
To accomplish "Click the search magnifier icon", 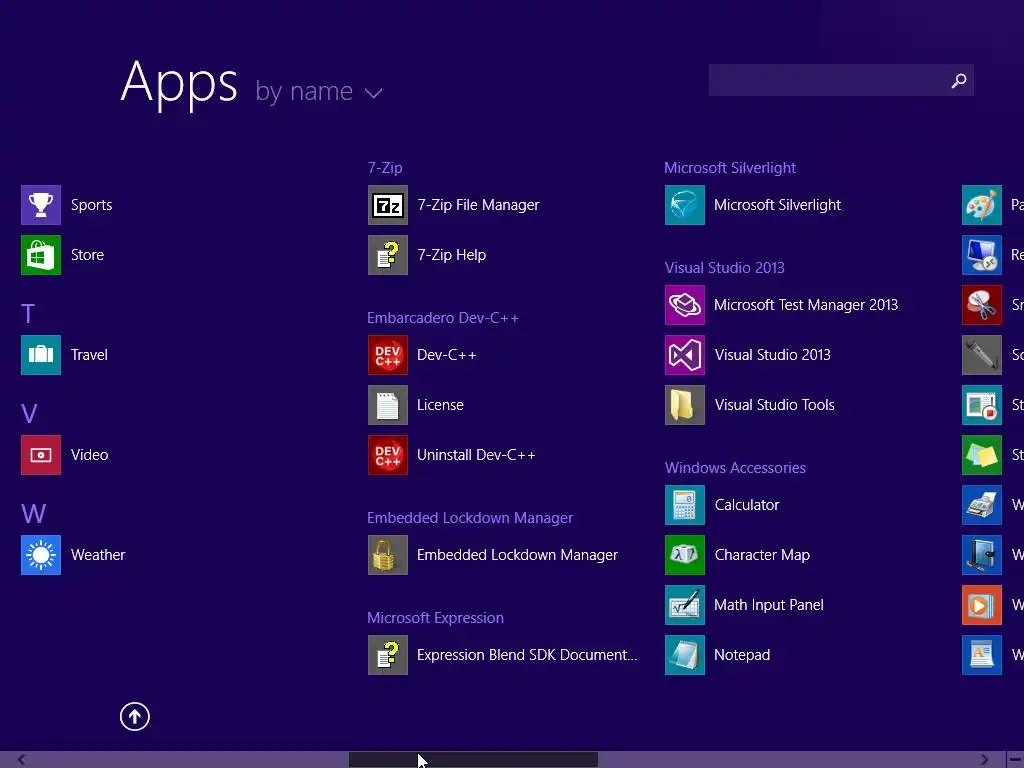I will tap(959, 80).
